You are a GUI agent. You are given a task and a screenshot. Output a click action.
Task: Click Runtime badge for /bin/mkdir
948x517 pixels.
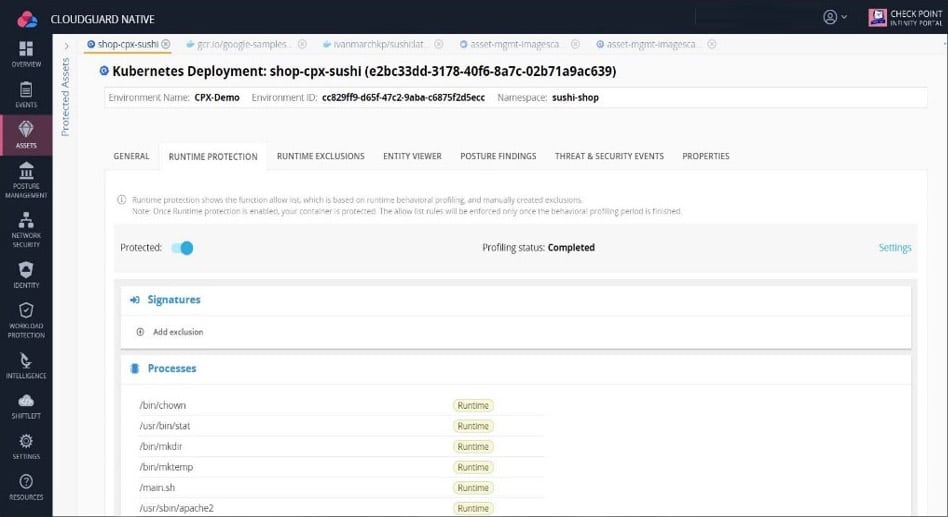[x=473, y=447]
